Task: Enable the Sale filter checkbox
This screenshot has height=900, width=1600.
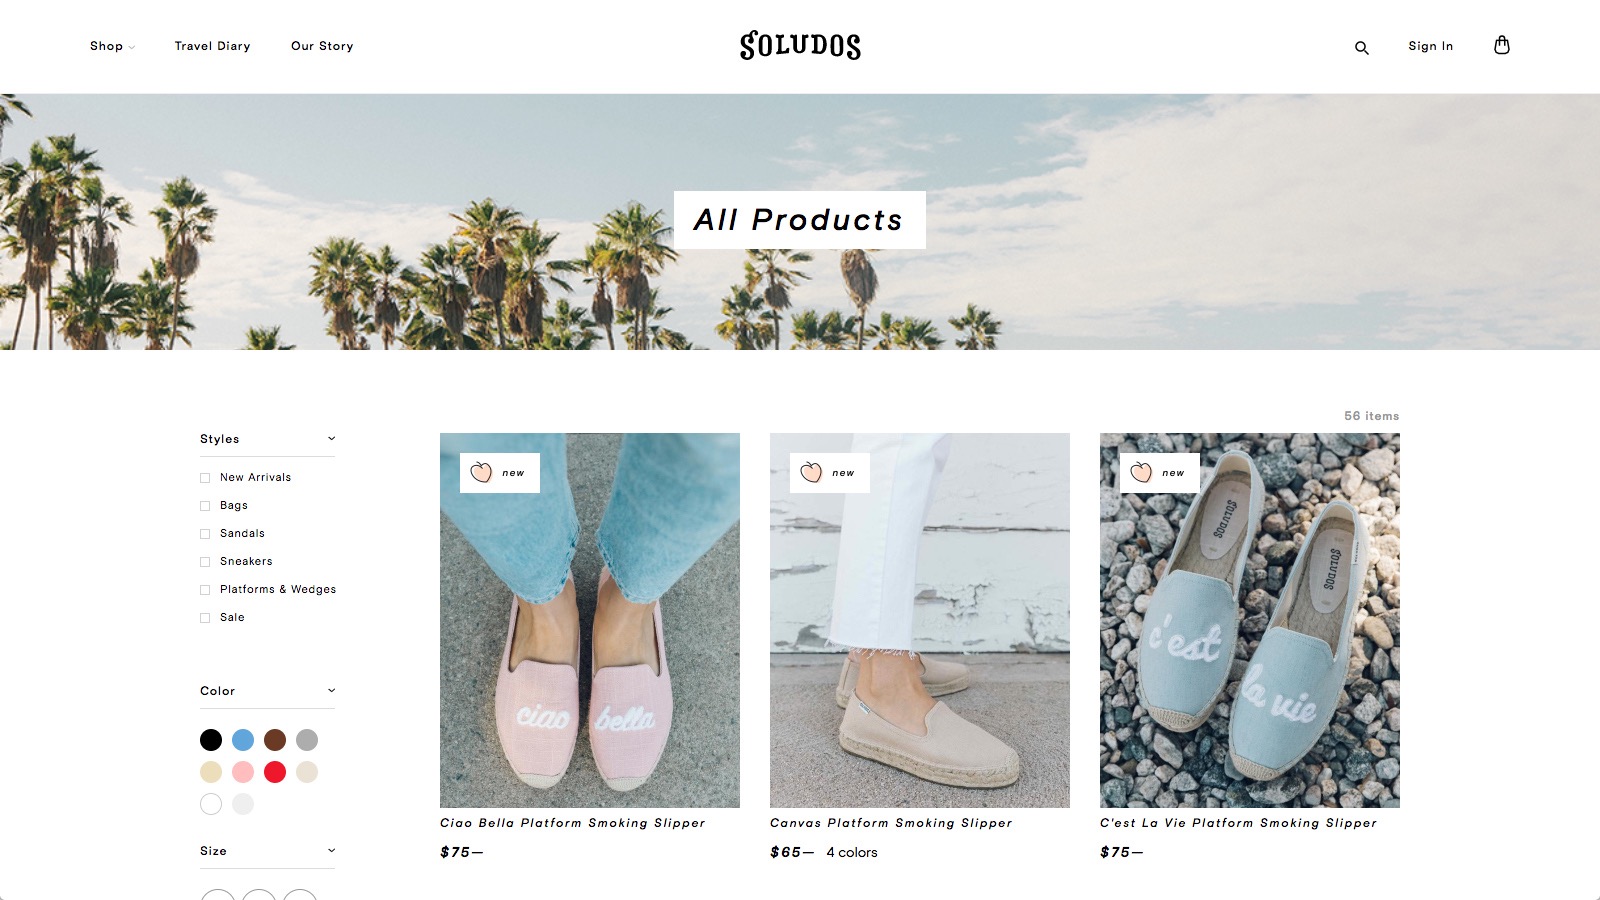Action: [205, 618]
